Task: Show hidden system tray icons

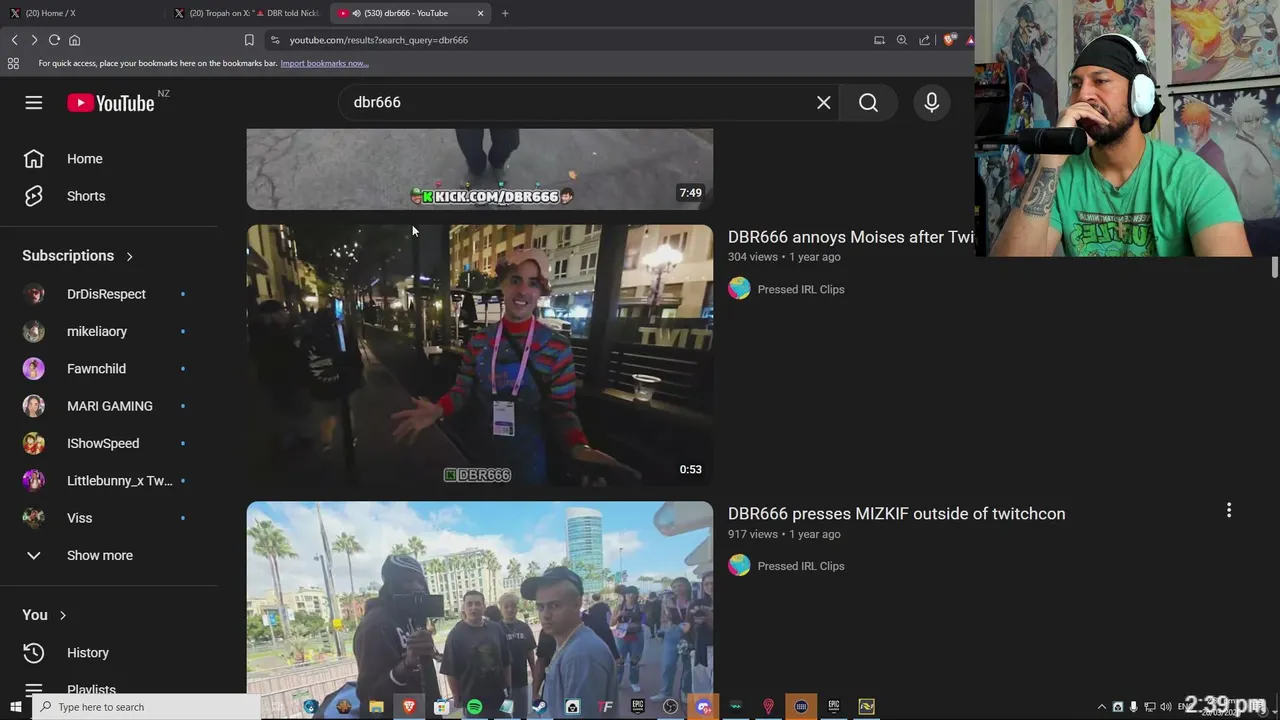Action: [1102, 707]
